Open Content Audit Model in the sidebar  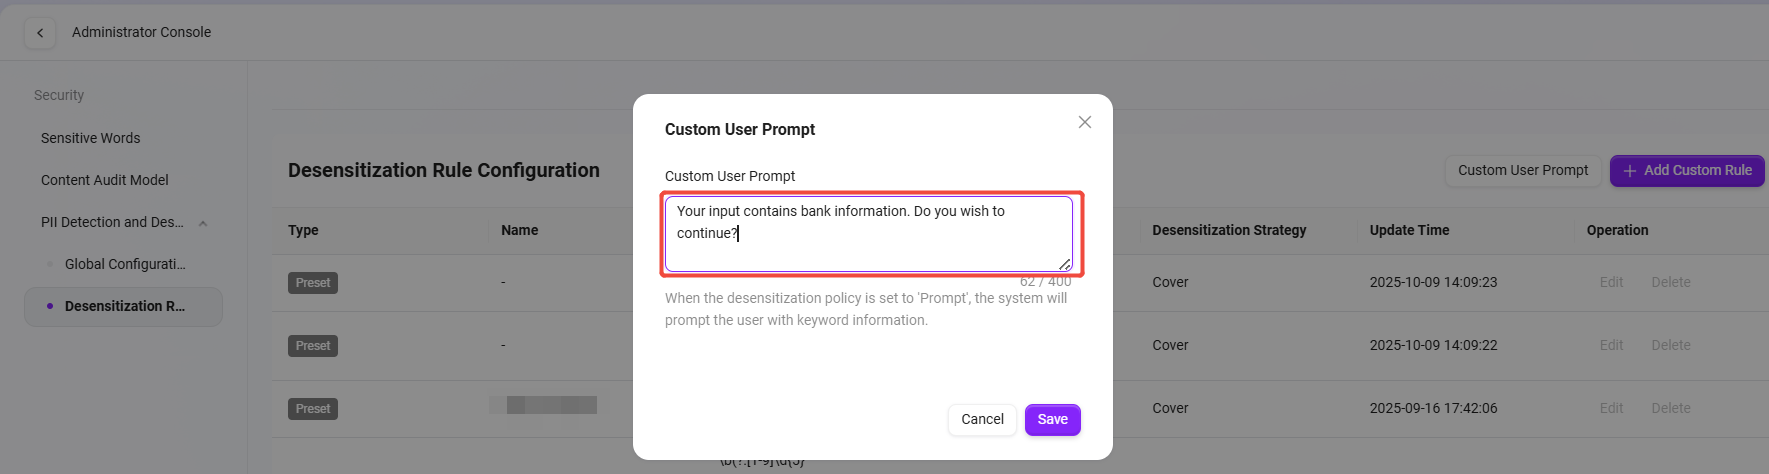tap(105, 180)
